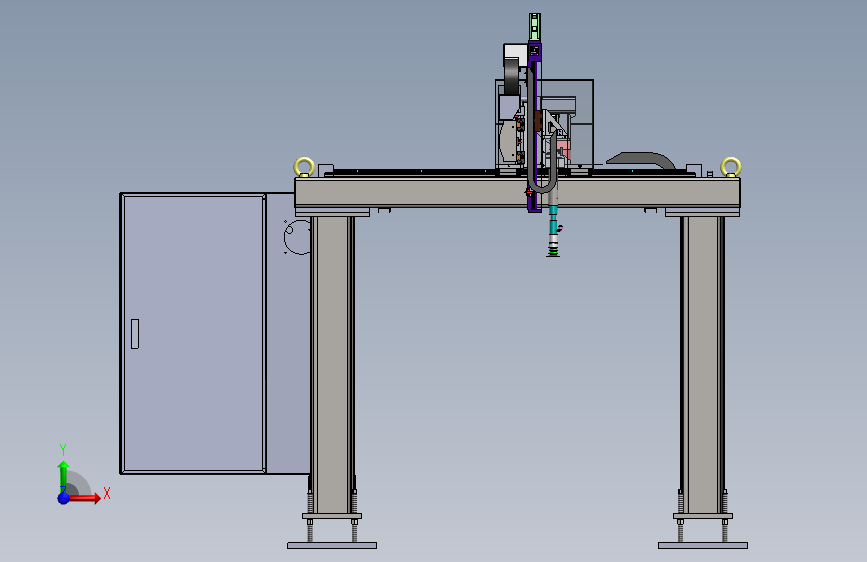
Task: Select the right floor base plate
Action: [703, 545]
